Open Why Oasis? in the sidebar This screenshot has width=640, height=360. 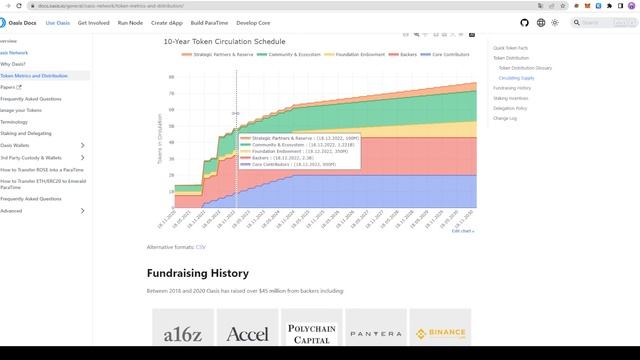coord(13,64)
